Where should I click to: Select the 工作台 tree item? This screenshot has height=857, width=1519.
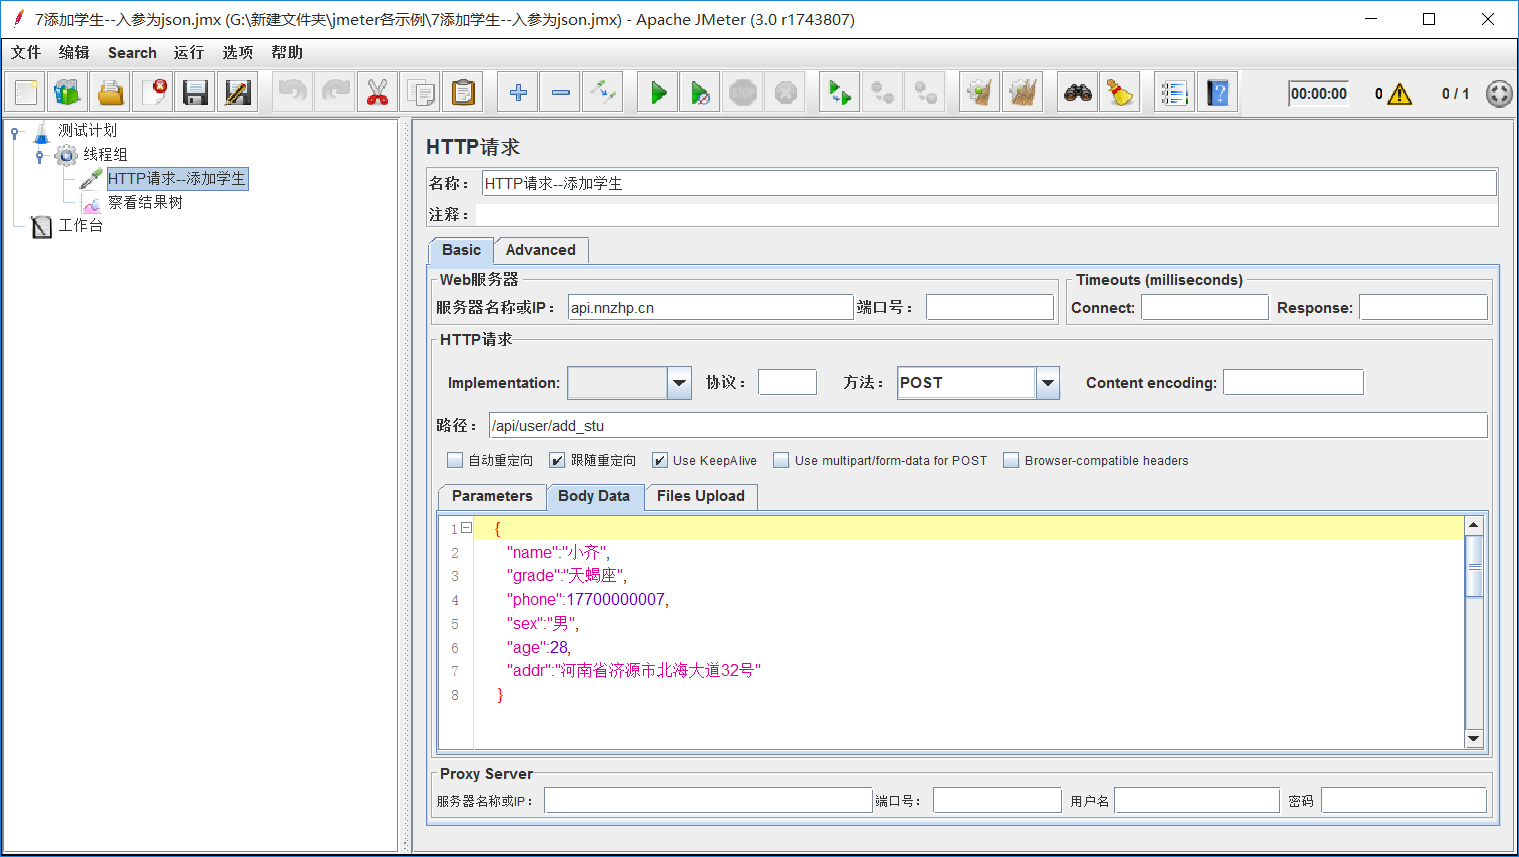click(80, 225)
